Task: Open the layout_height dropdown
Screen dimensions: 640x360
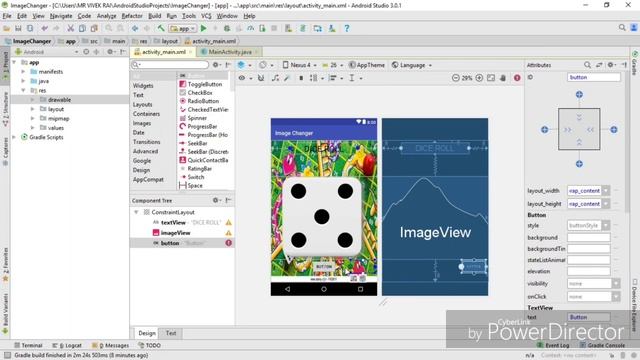Action: (x=606, y=204)
